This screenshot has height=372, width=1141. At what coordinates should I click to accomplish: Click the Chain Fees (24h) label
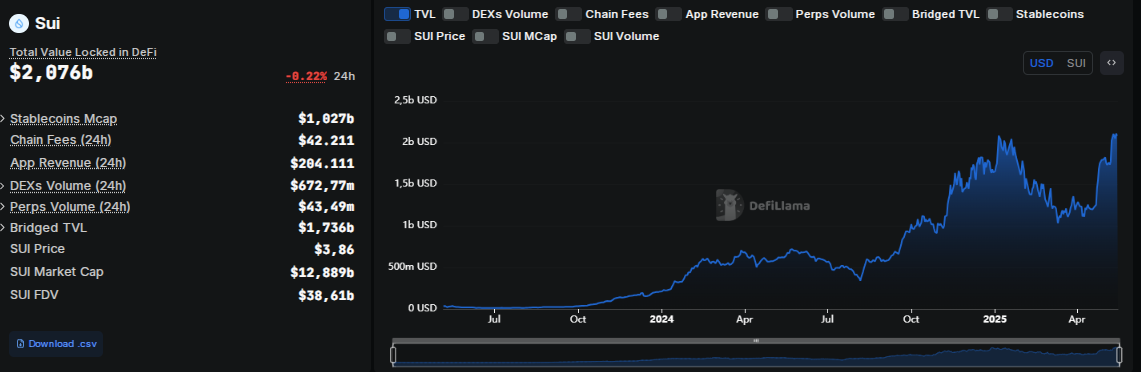tap(60, 140)
